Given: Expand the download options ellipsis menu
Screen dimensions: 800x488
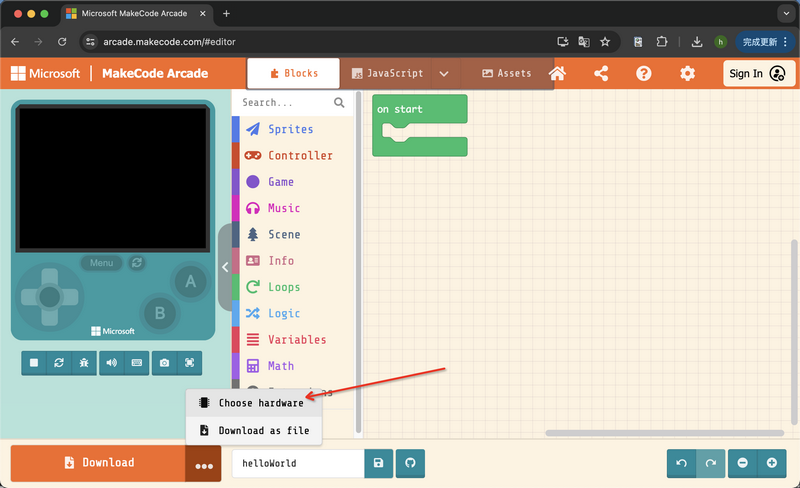Looking at the screenshot, I should (203, 465).
